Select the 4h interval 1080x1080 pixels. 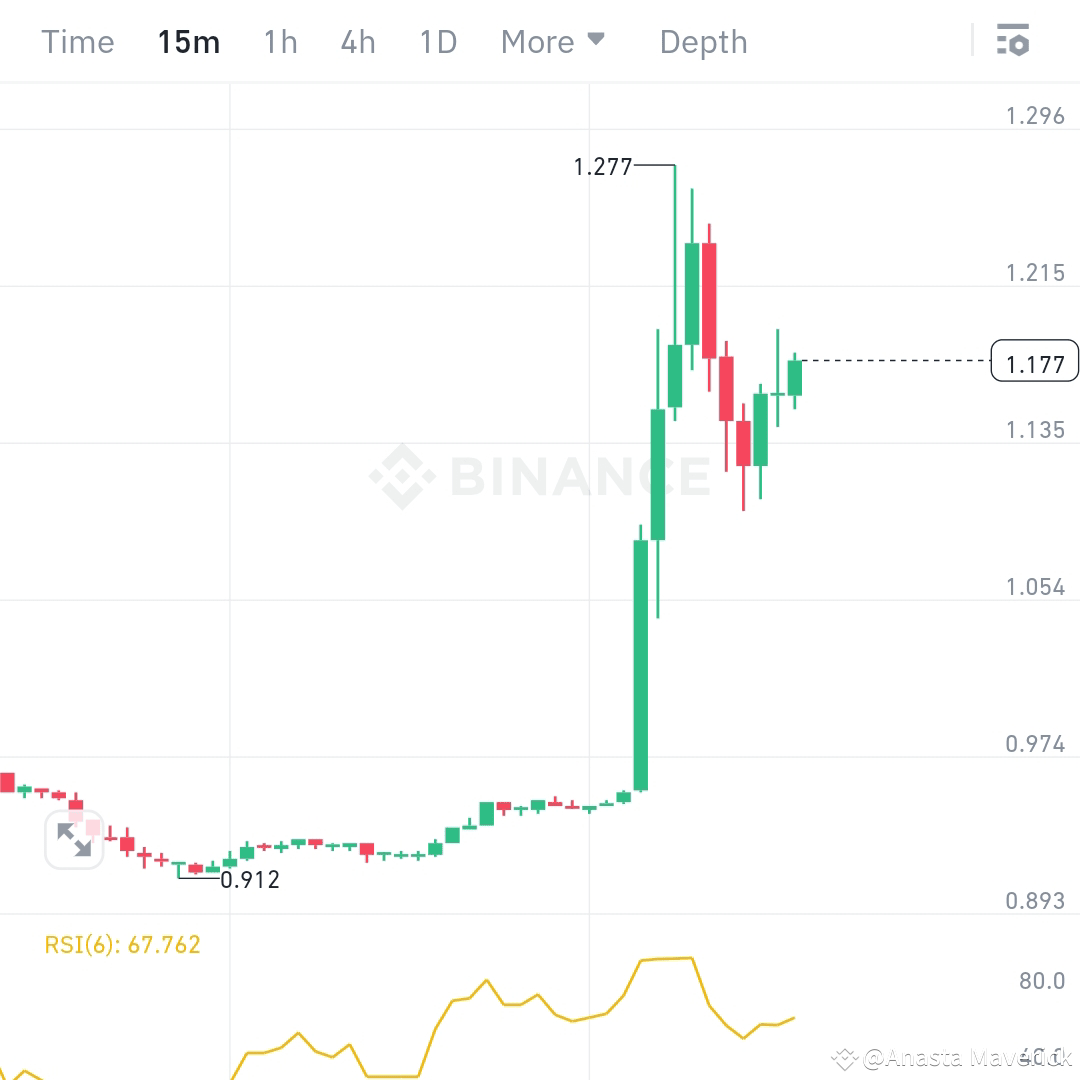click(357, 41)
